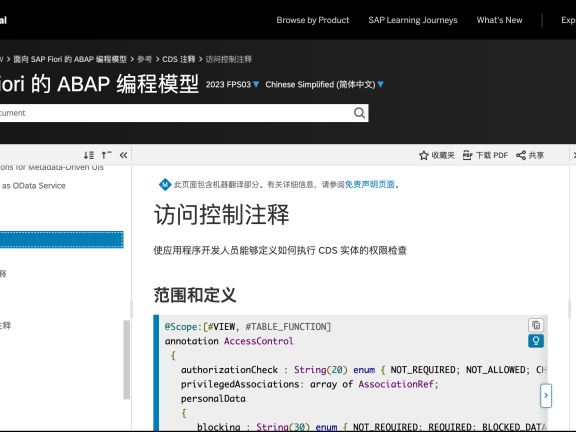The width and height of the screenshot is (576, 432).
Task: Select the highlighted table of contents entry
Action: click(x=61, y=240)
